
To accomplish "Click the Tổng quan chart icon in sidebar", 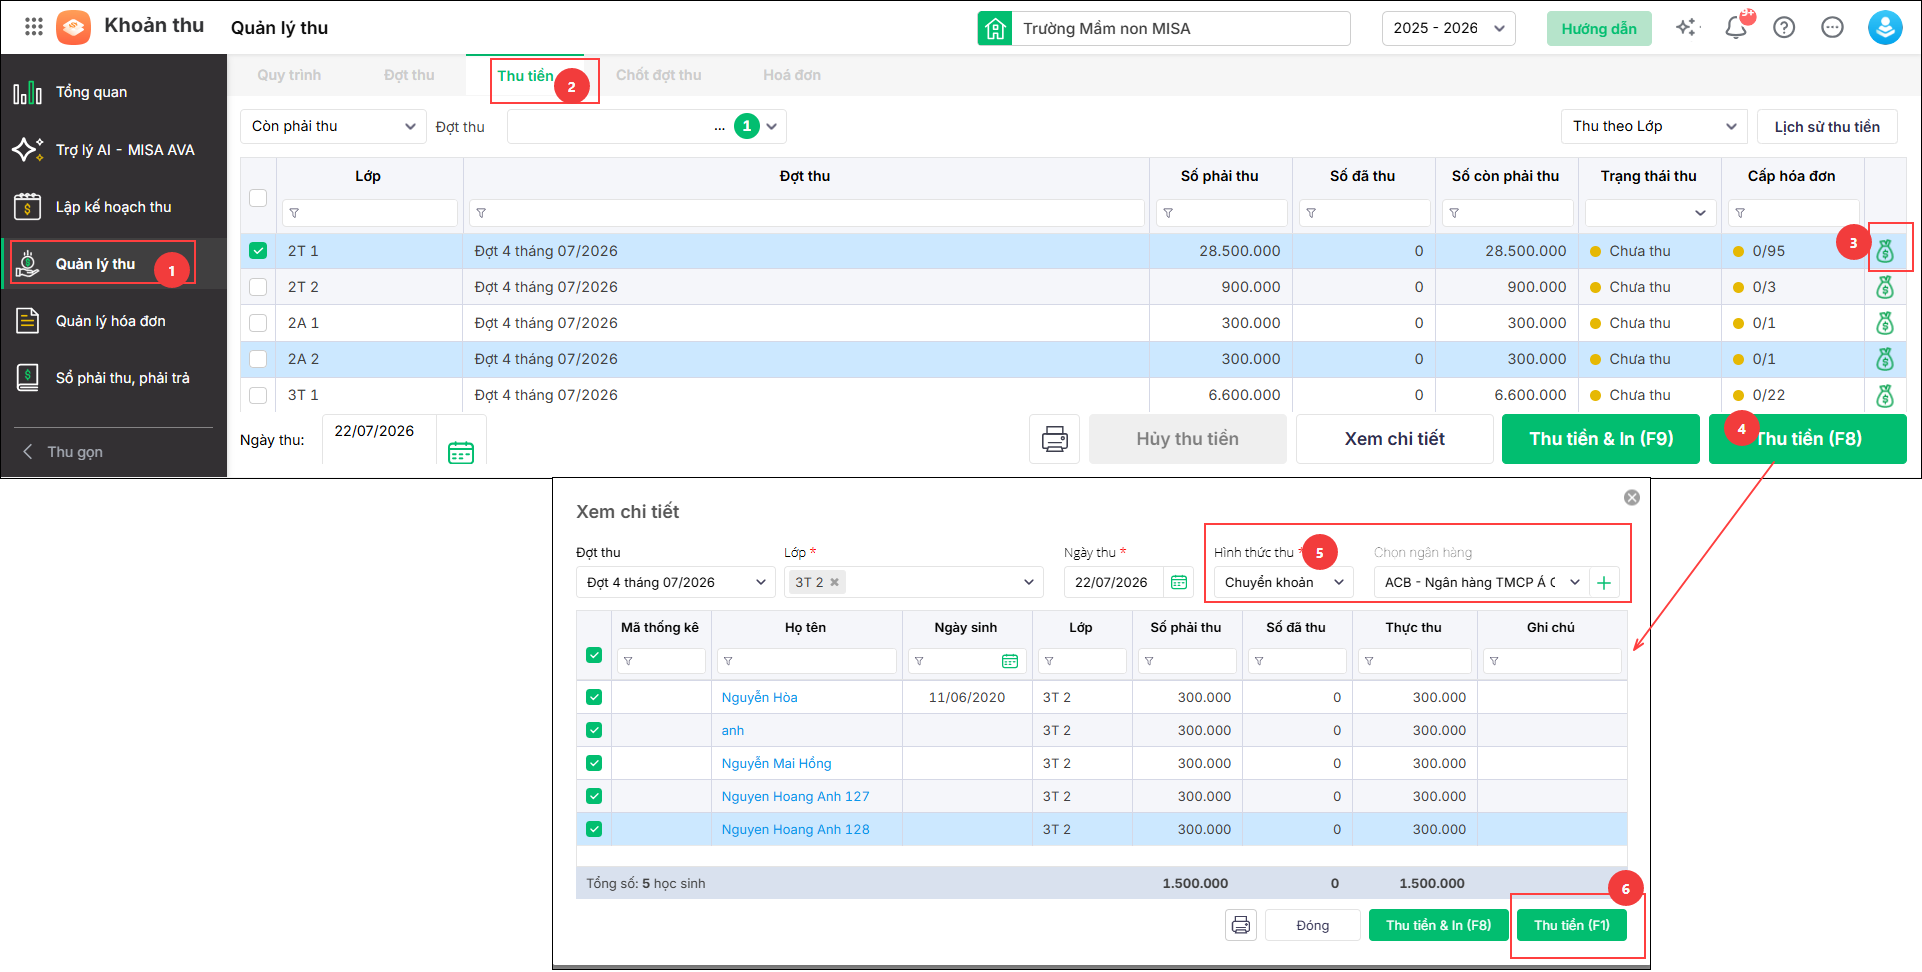I will [x=27, y=92].
